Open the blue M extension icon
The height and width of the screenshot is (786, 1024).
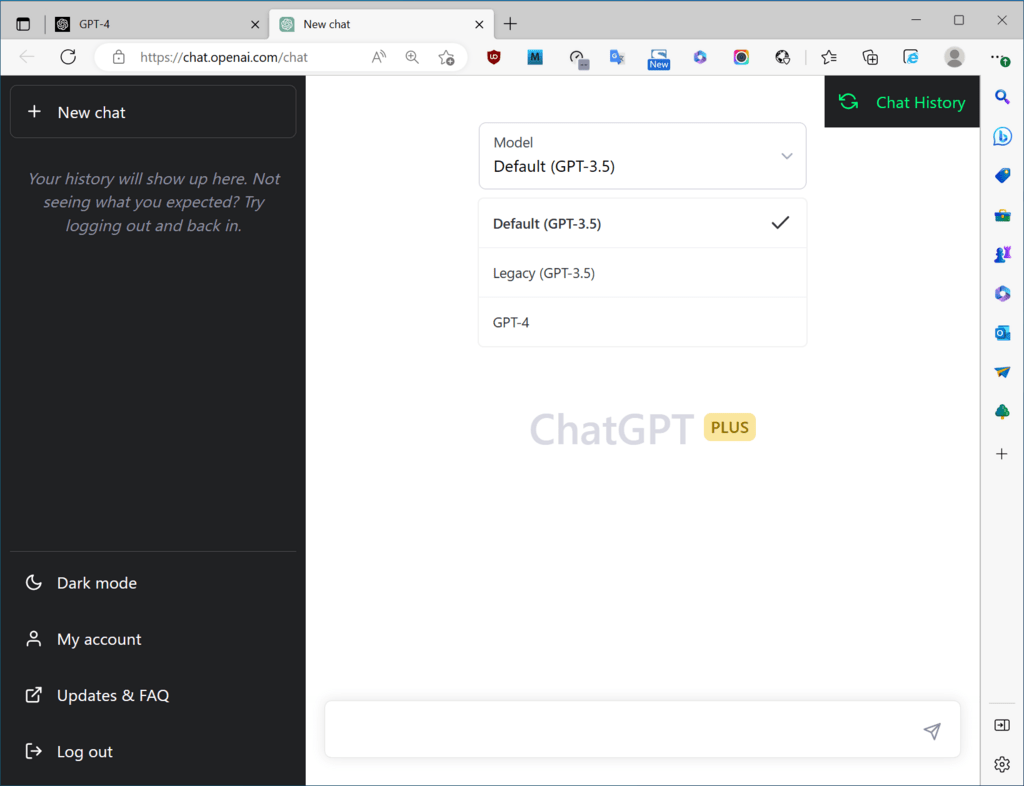pyautogui.click(x=535, y=57)
